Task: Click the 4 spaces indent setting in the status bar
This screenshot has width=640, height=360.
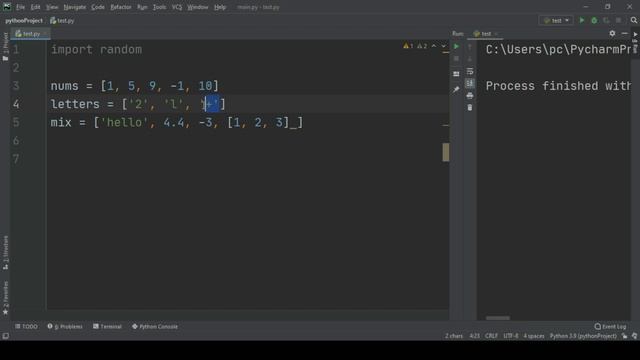Action: click(534, 336)
